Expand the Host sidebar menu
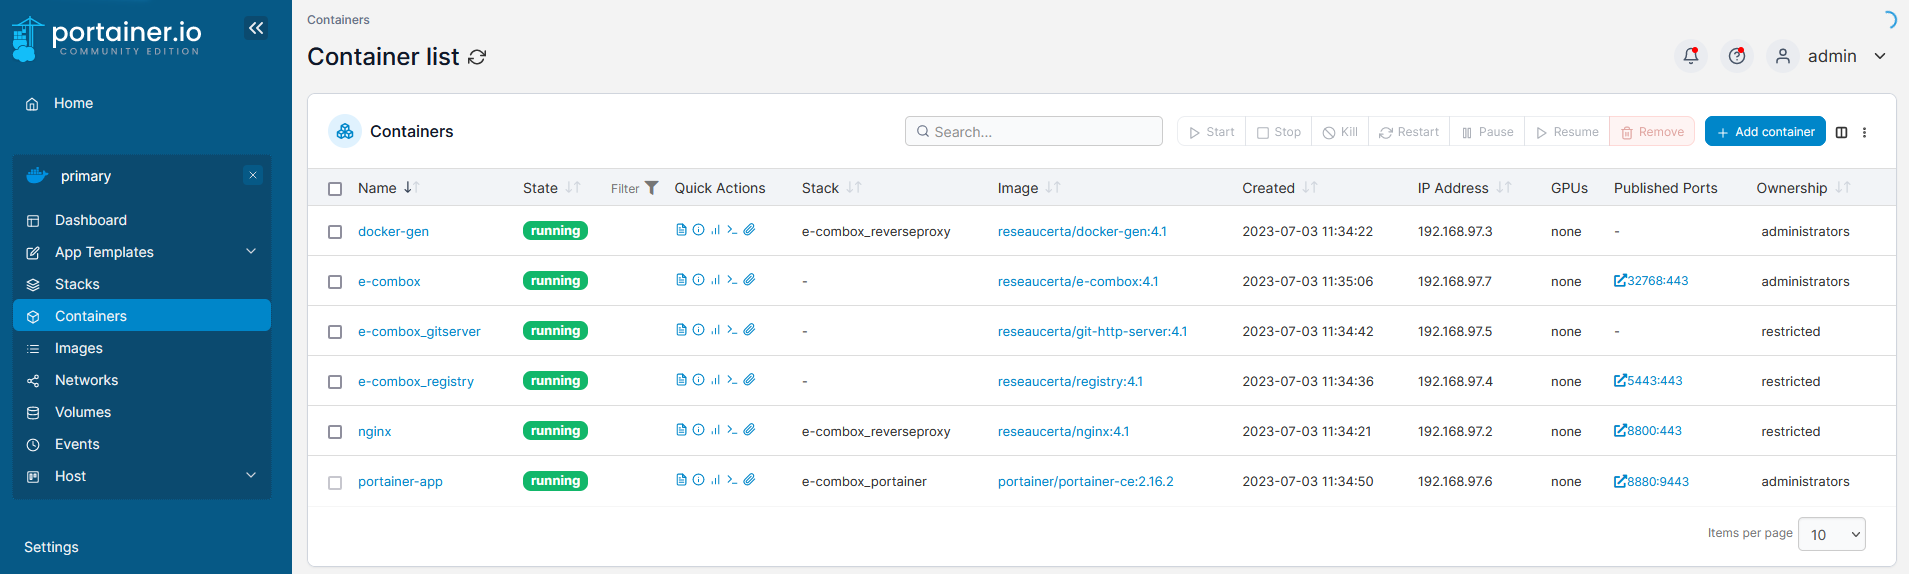 pyautogui.click(x=251, y=476)
